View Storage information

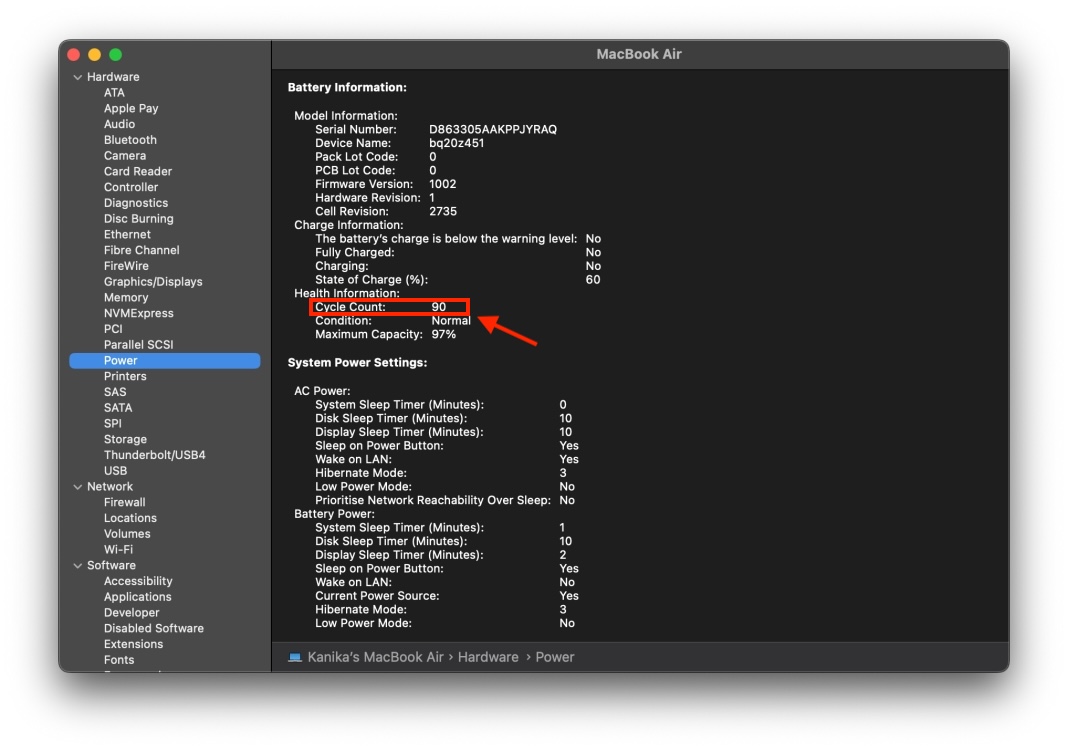(125, 439)
